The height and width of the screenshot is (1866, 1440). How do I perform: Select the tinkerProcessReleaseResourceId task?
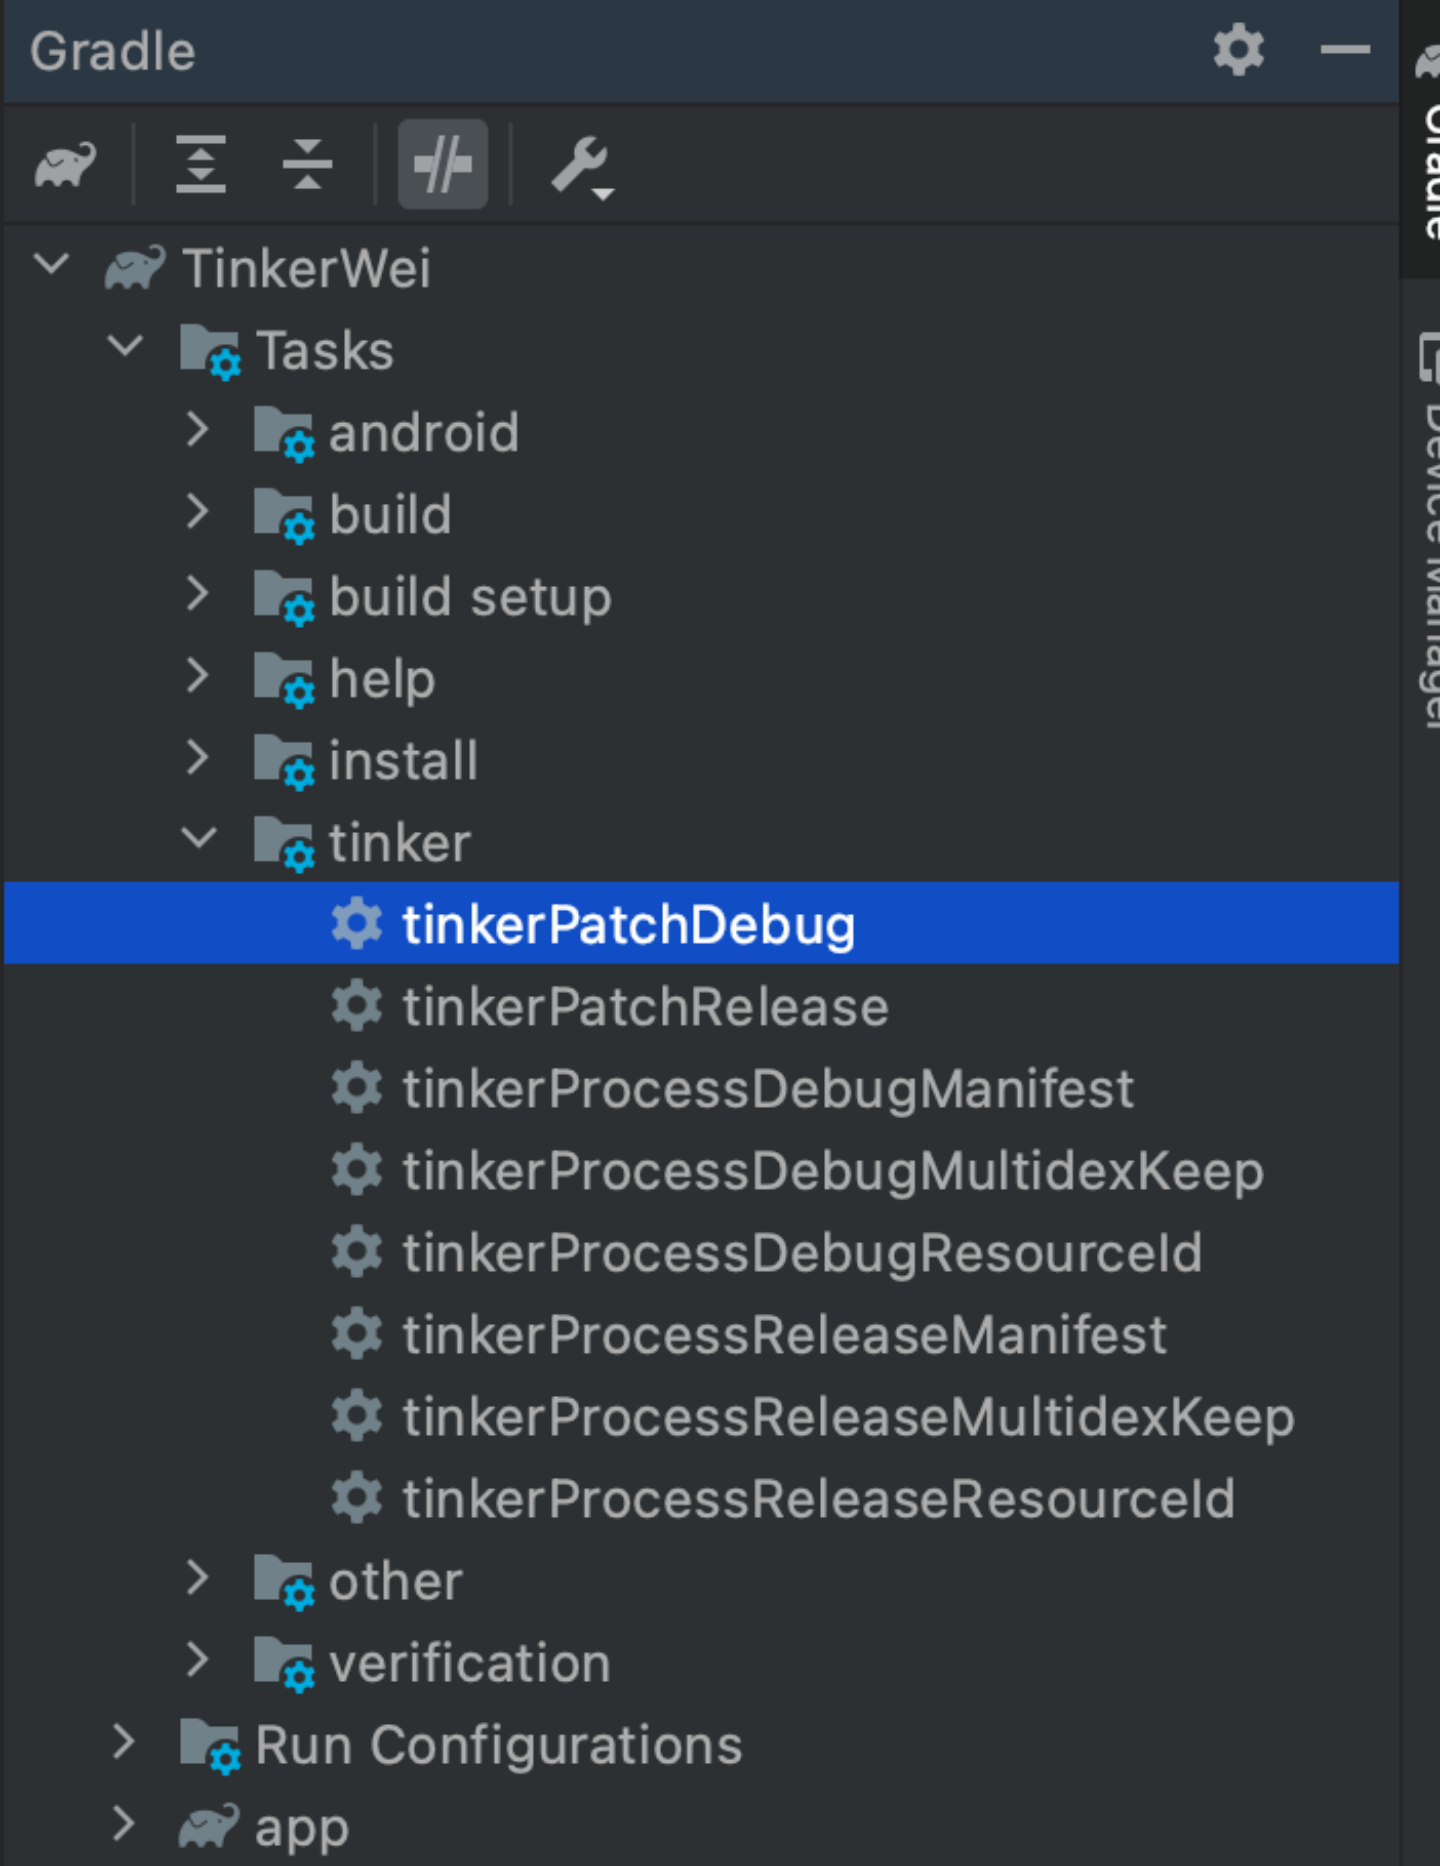(x=815, y=1498)
